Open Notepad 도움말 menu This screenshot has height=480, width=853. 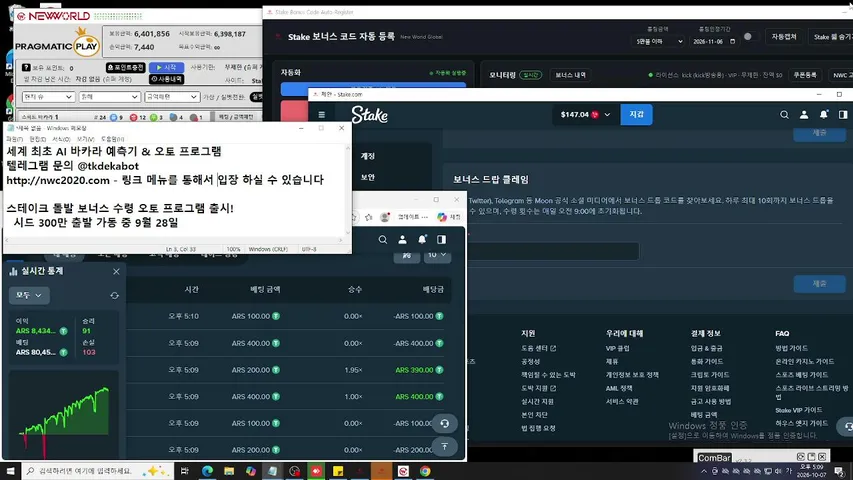113,139
